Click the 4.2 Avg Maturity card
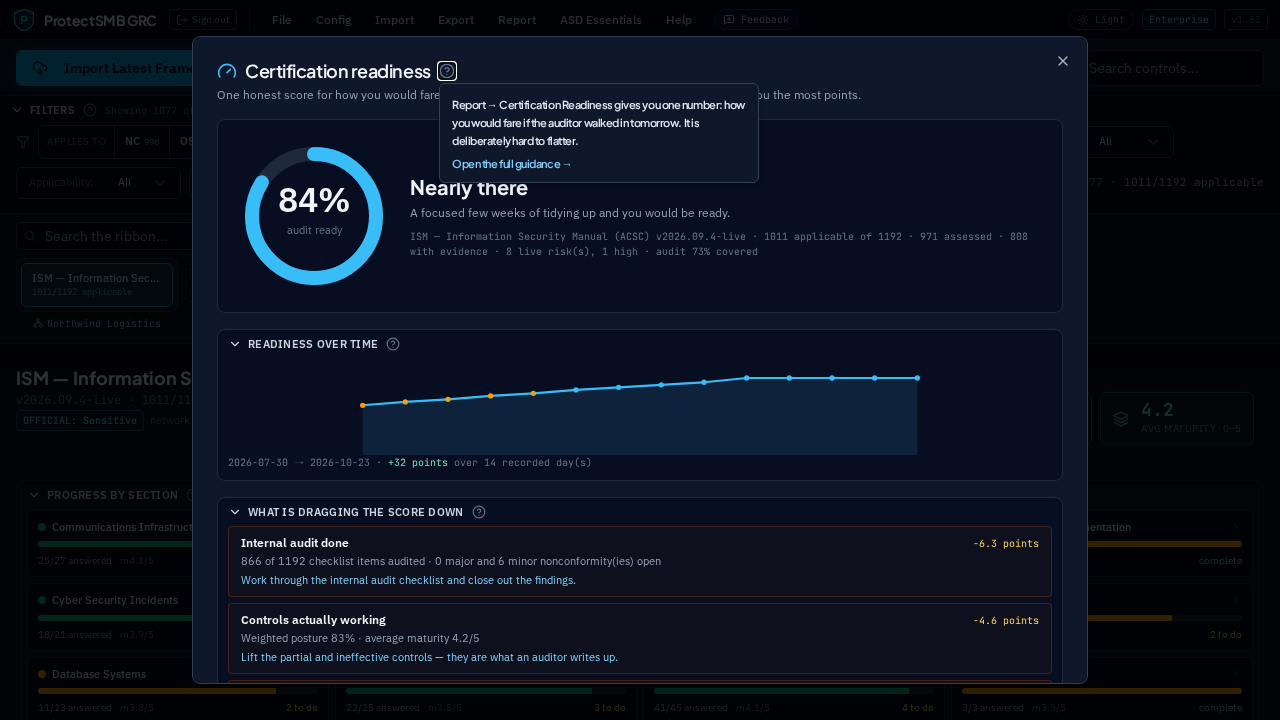The image size is (1280, 720). (x=1177, y=418)
